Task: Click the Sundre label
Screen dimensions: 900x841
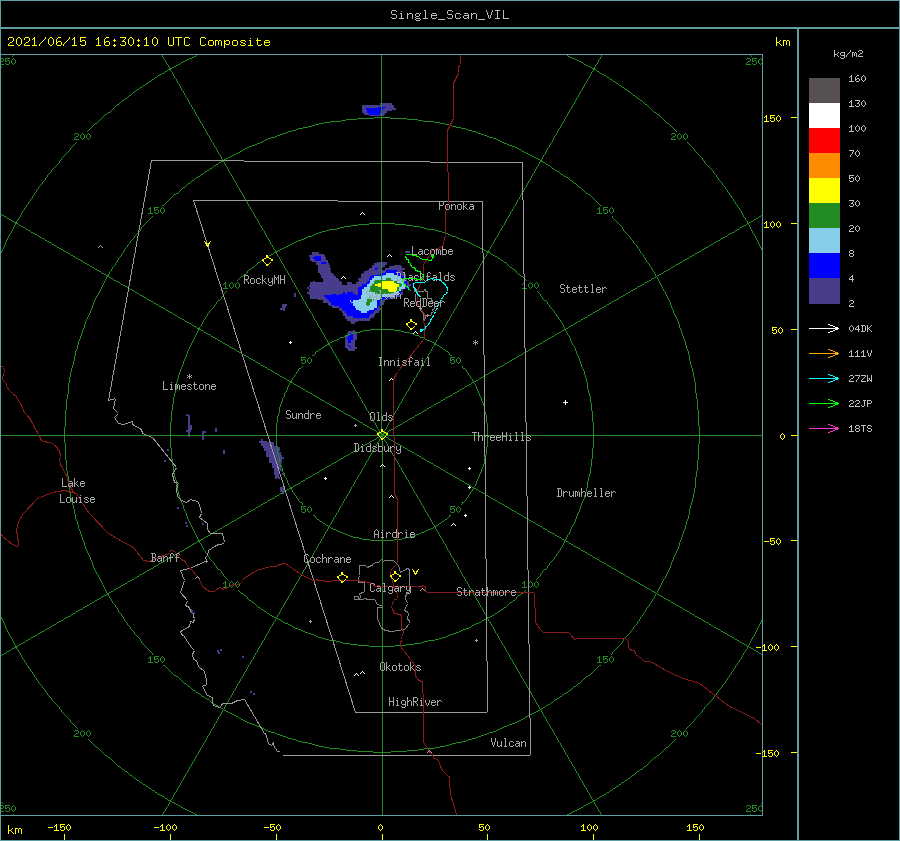Action: coord(303,415)
